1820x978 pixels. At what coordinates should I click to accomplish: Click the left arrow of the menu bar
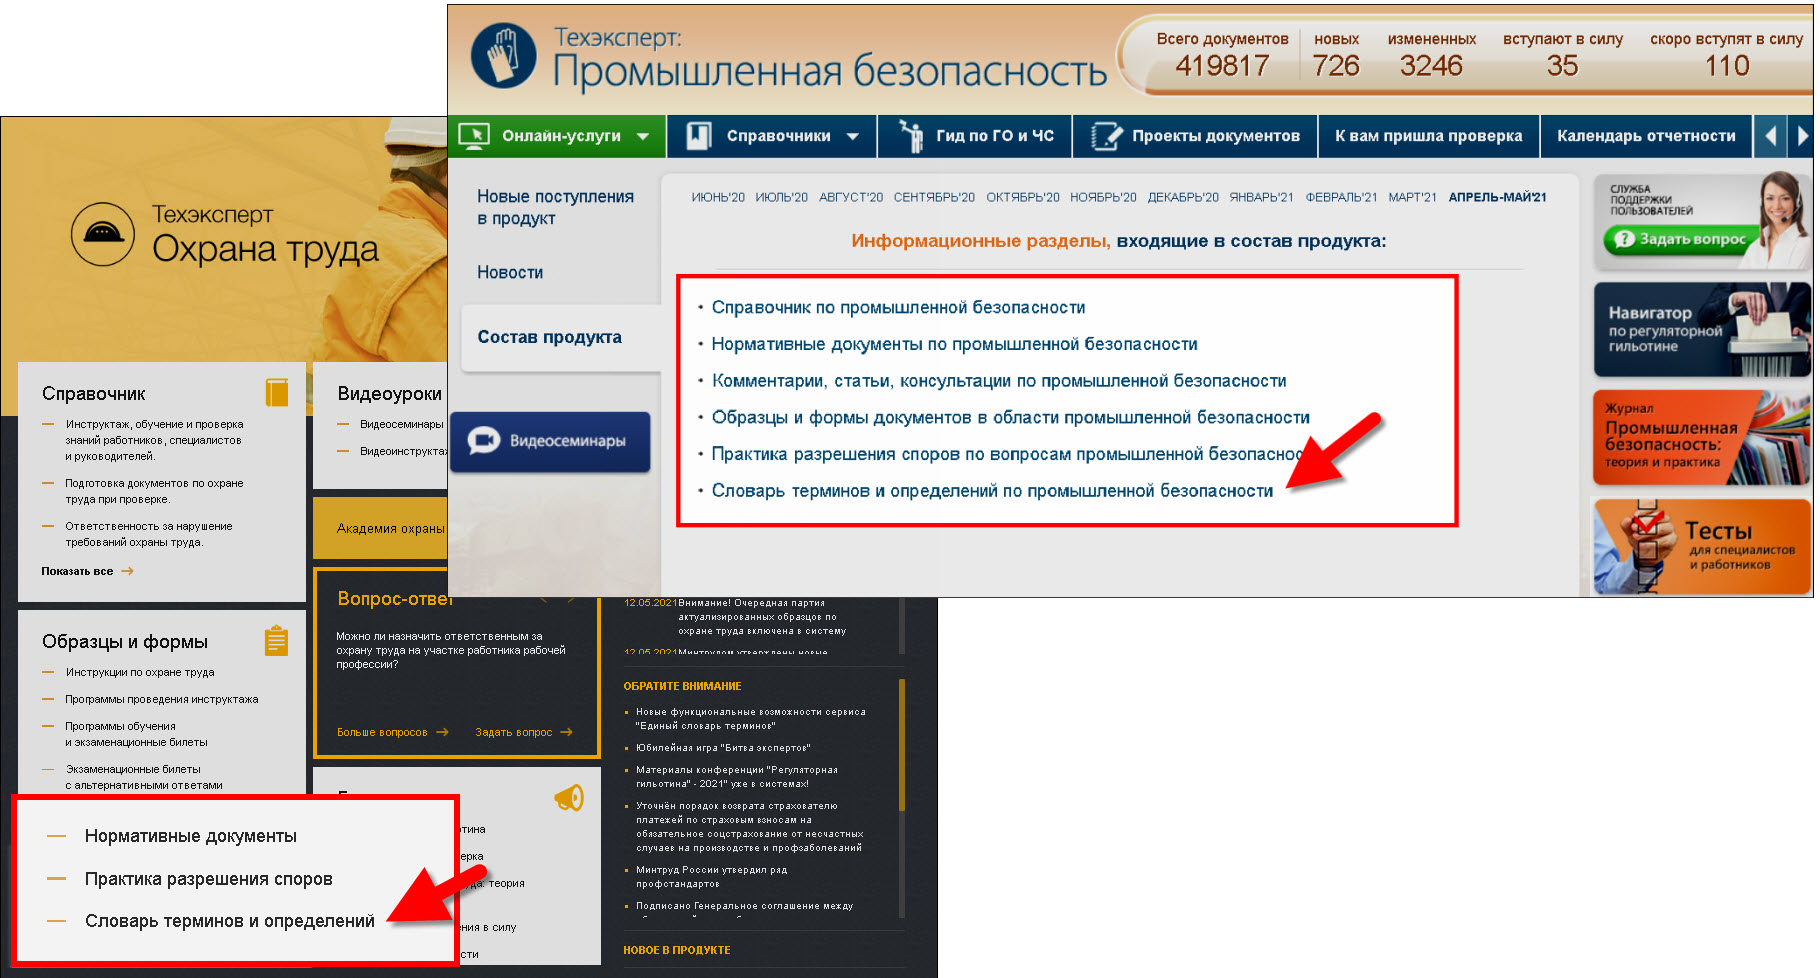pos(1770,136)
